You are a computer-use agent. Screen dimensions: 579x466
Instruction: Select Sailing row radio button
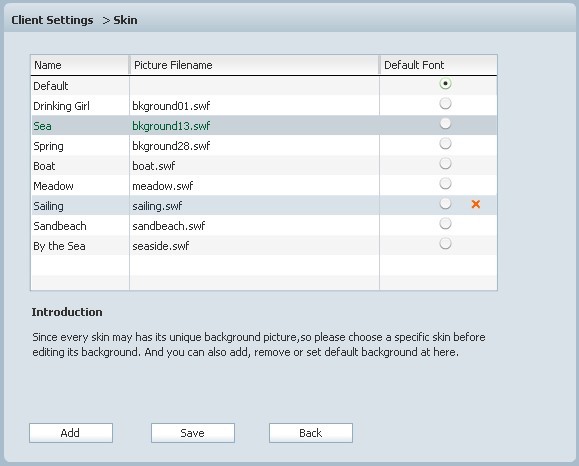point(445,203)
